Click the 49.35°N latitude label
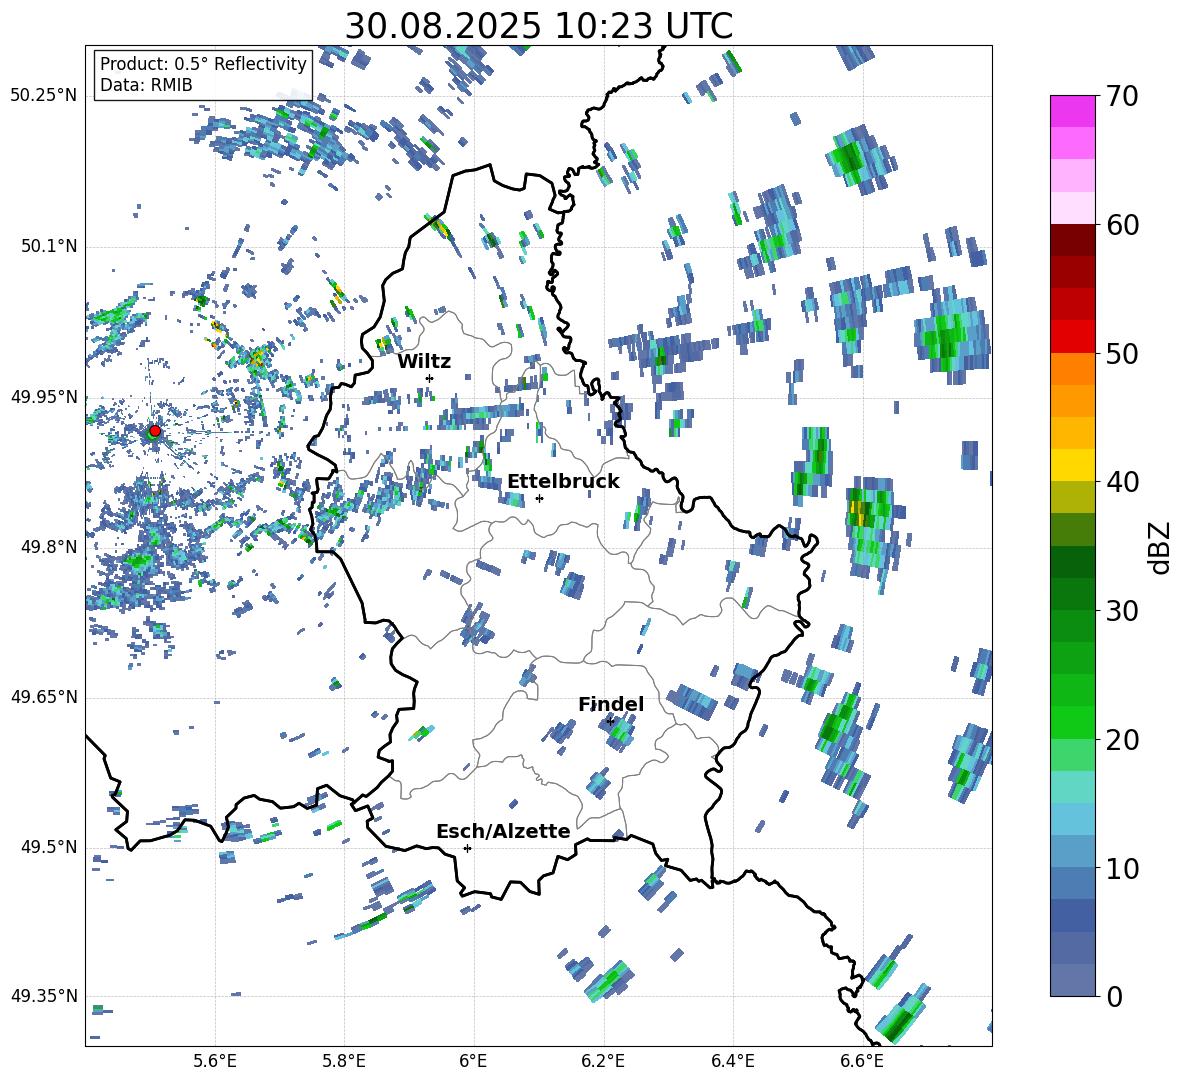The width and height of the screenshot is (1184, 1081). 44,996
